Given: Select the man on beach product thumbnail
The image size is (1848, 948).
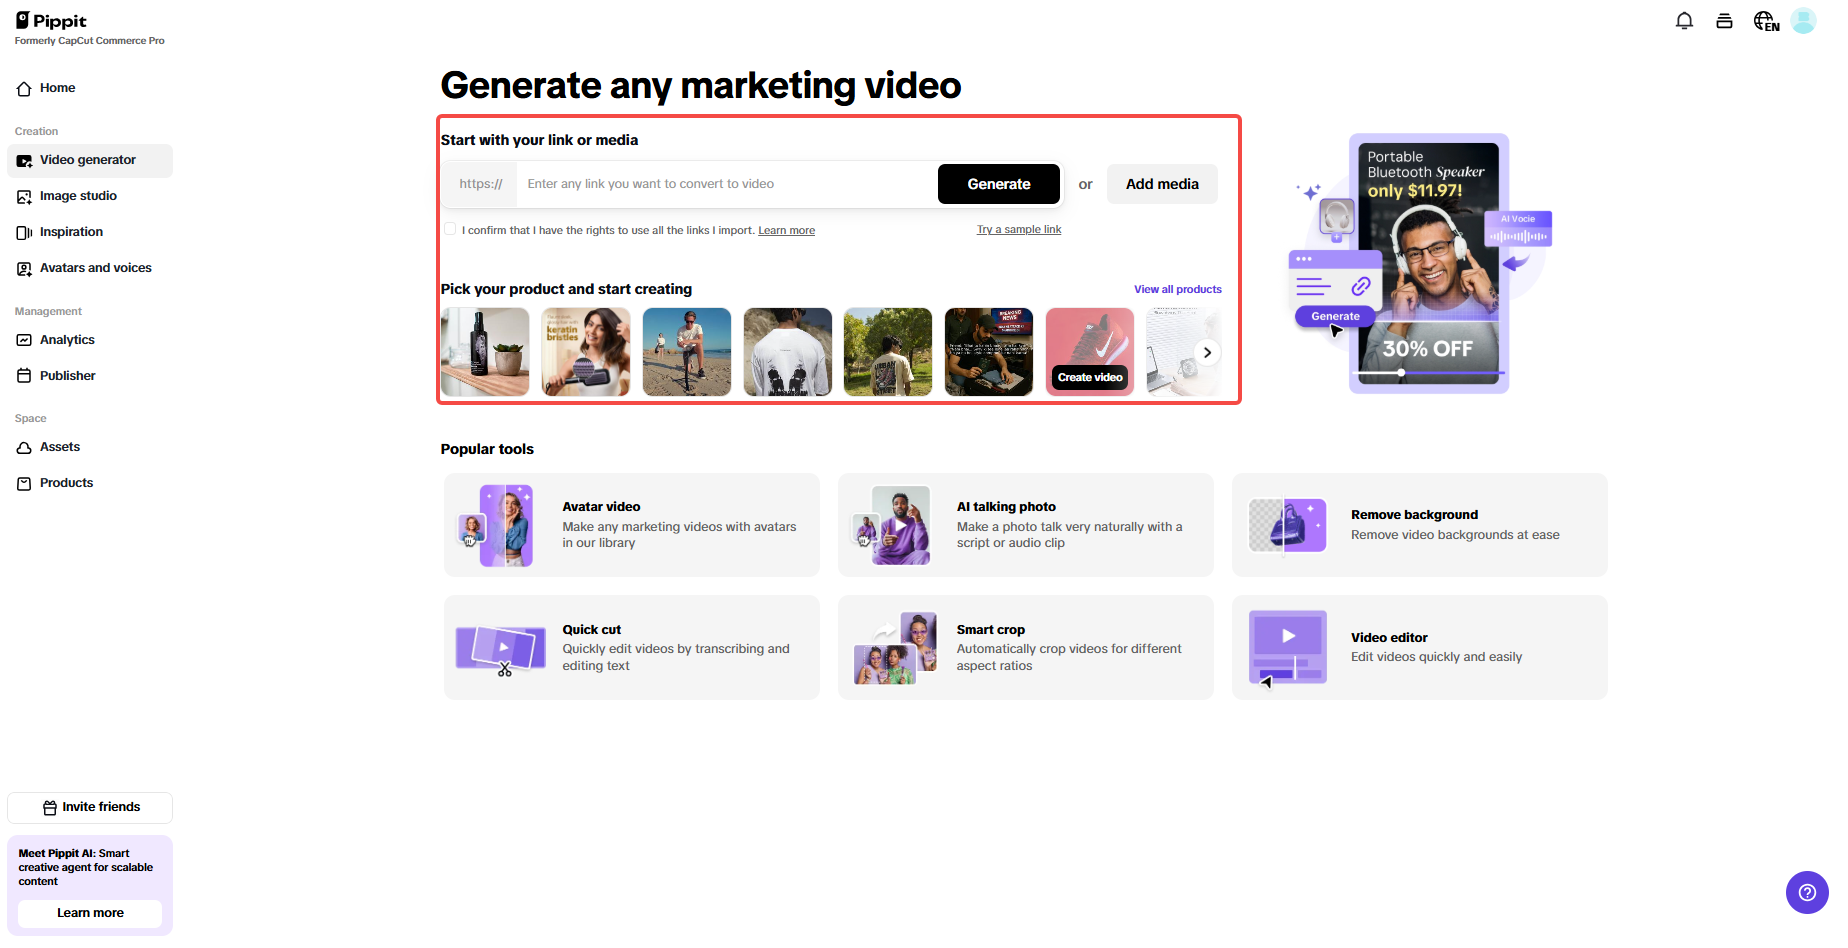Looking at the screenshot, I should tap(687, 352).
